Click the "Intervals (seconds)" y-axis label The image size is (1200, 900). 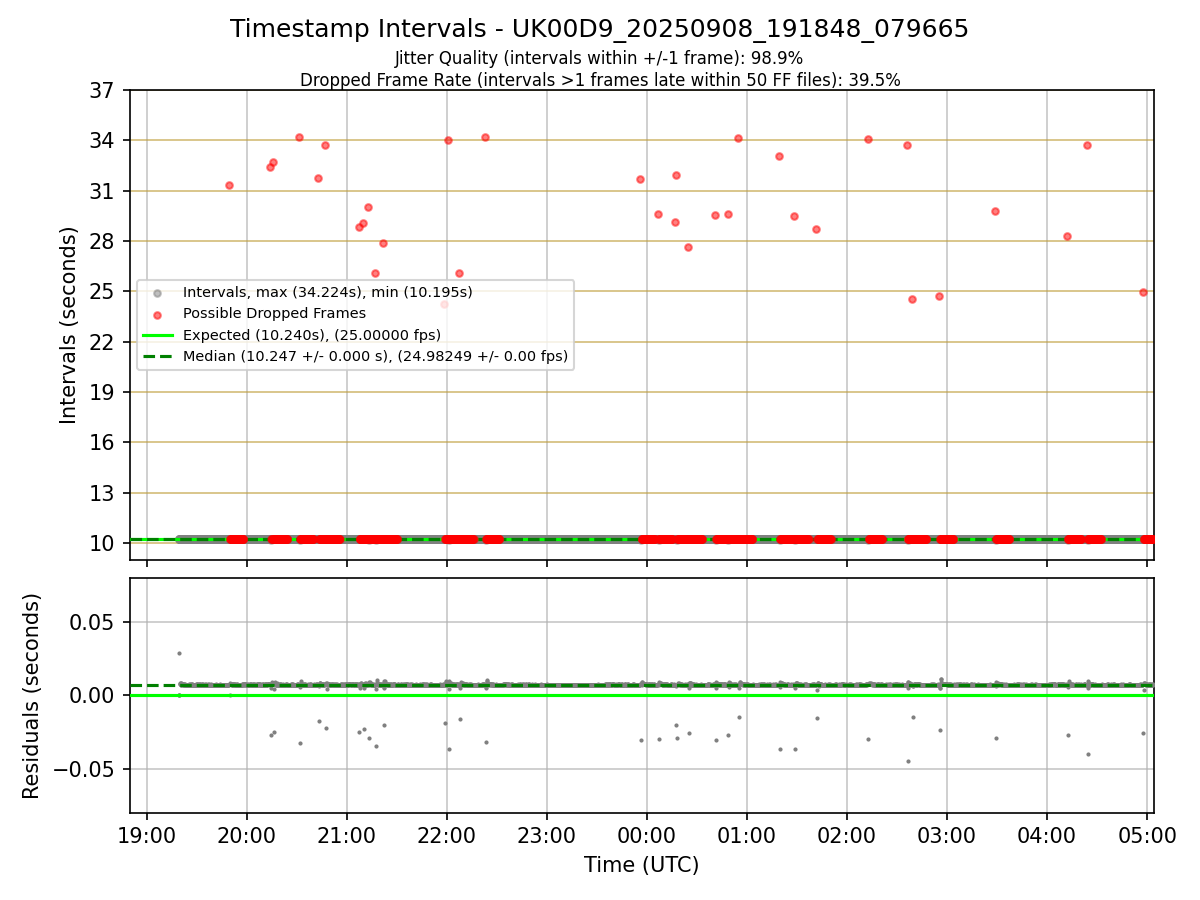pos(69,325)
